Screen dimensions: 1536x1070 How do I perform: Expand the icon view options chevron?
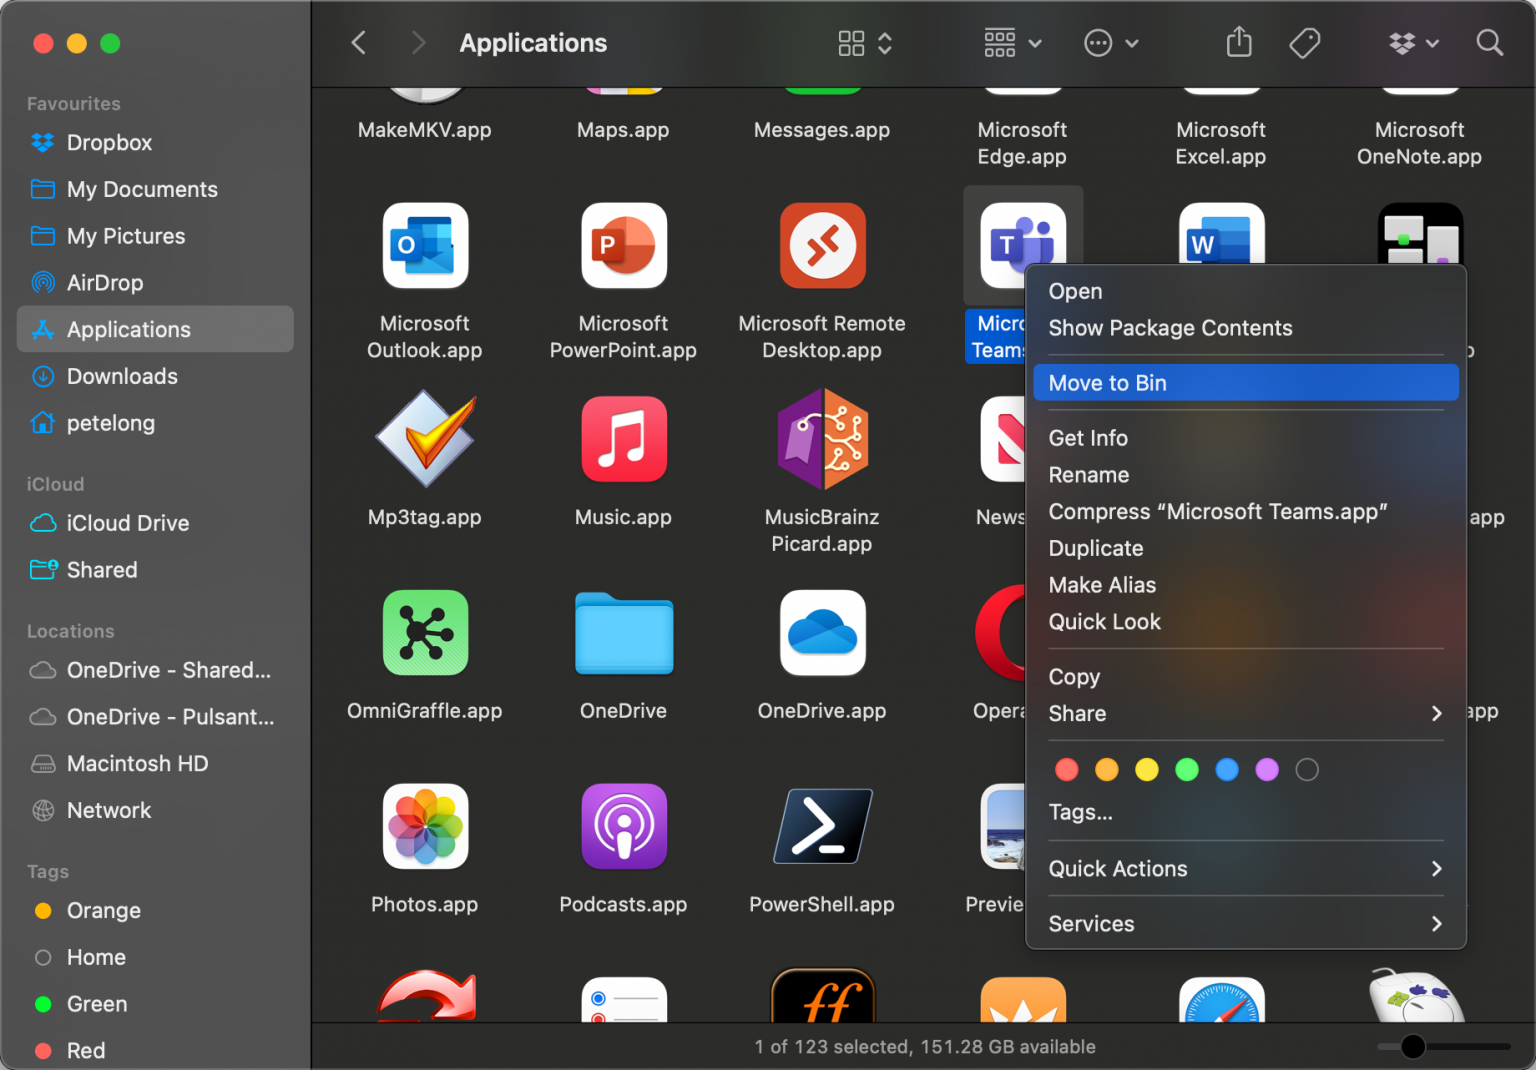(884, 43)
